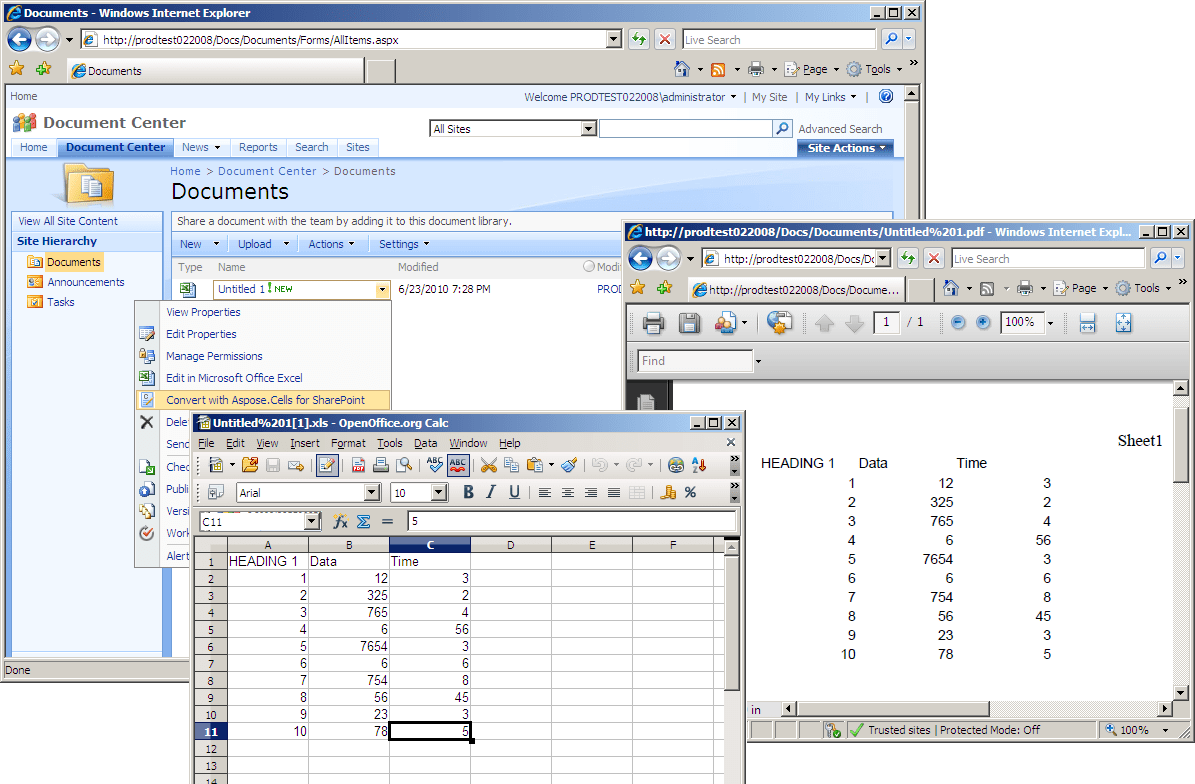Click the Print icon in PDF viewer toolbar
This screenshot has width=1195, height=784.
click(x=653, y=323)
